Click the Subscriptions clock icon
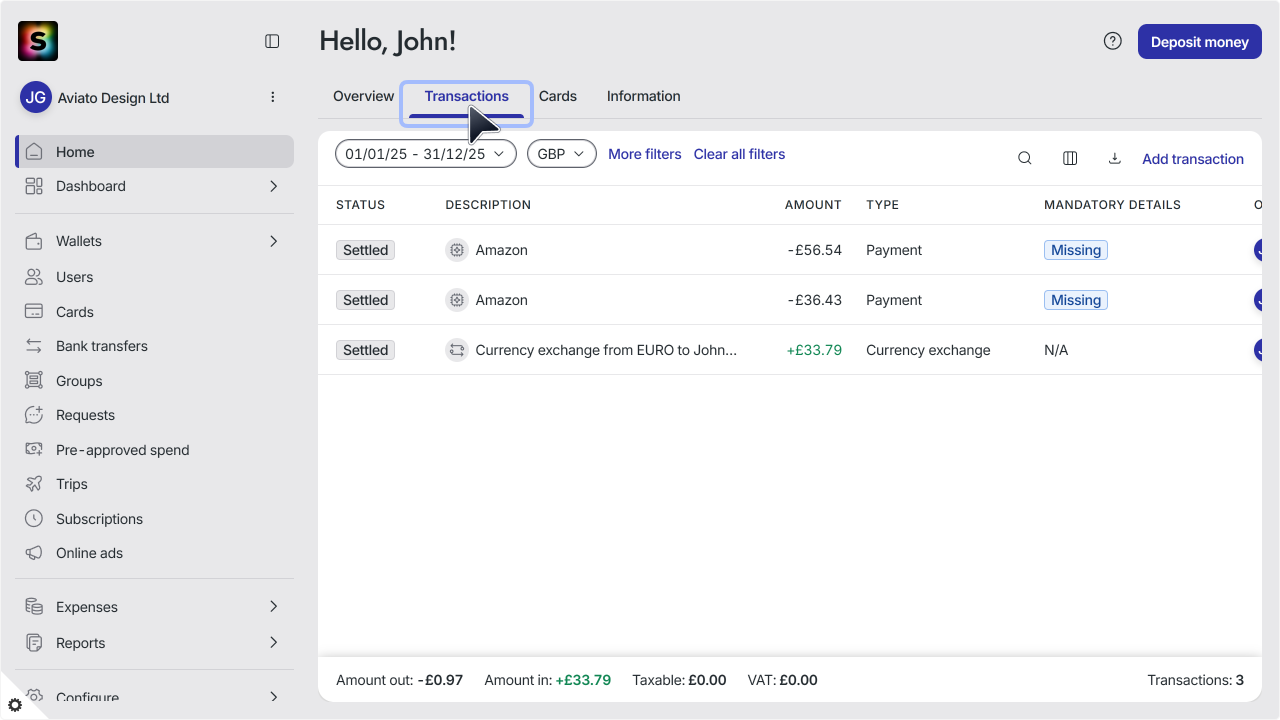The width and height of the screenshot is (1280, 720). [x=34, y=519]
